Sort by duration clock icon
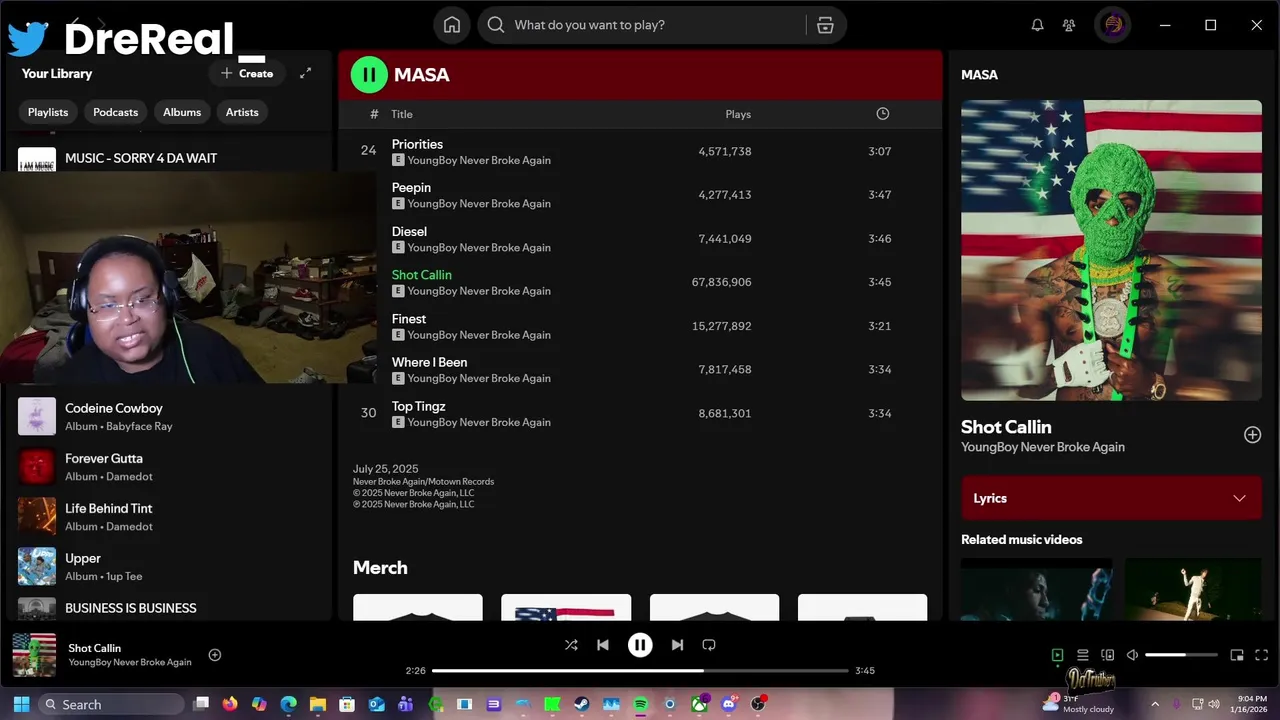Screen dimensions: 1280x720 (x=883, y=114)
